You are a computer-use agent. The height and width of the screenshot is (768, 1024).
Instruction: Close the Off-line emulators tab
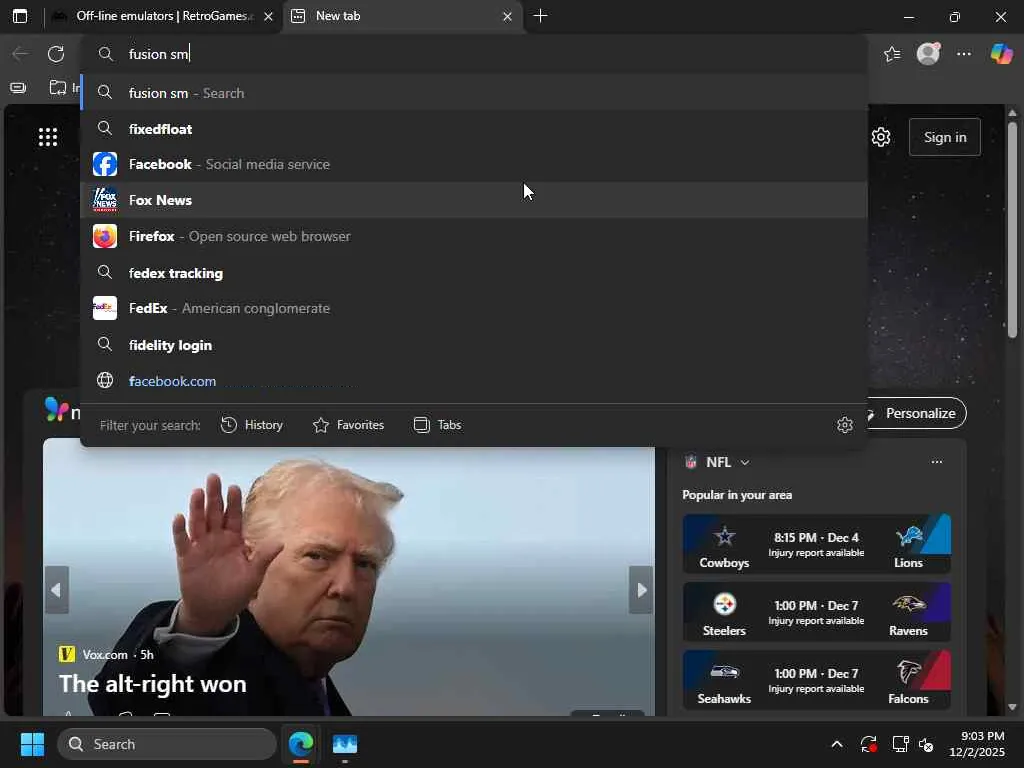click(268, 17)
